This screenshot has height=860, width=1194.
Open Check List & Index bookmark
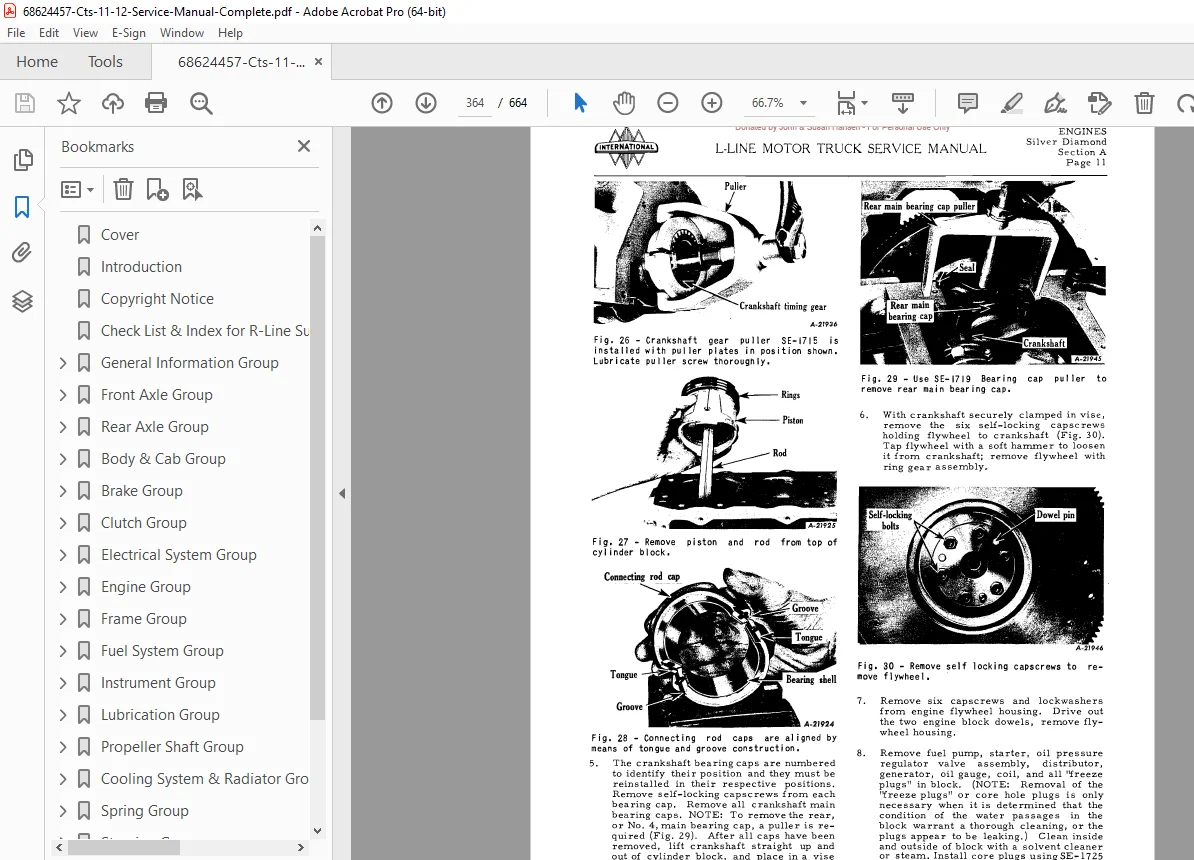pyautogui.click(x=205, y=331)
